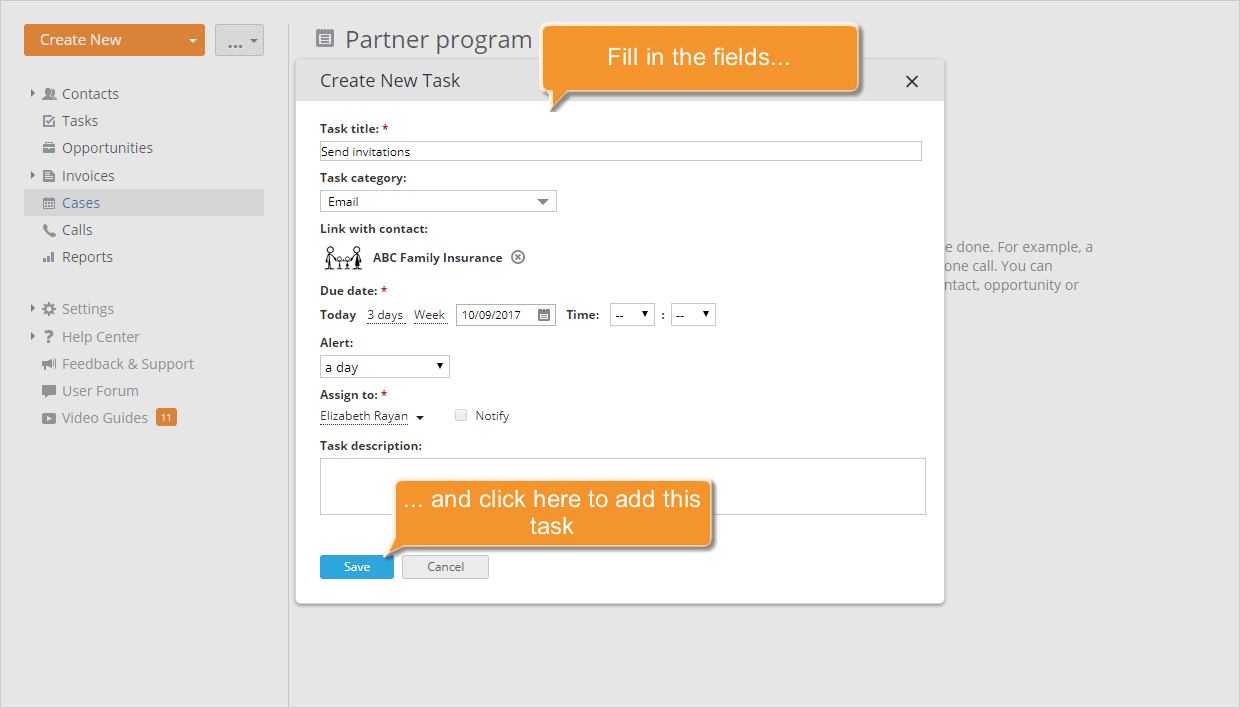Screen dimensions: 1240x708
Task: Open the Alert 'a day' dropdown
Action: [384, 366]
